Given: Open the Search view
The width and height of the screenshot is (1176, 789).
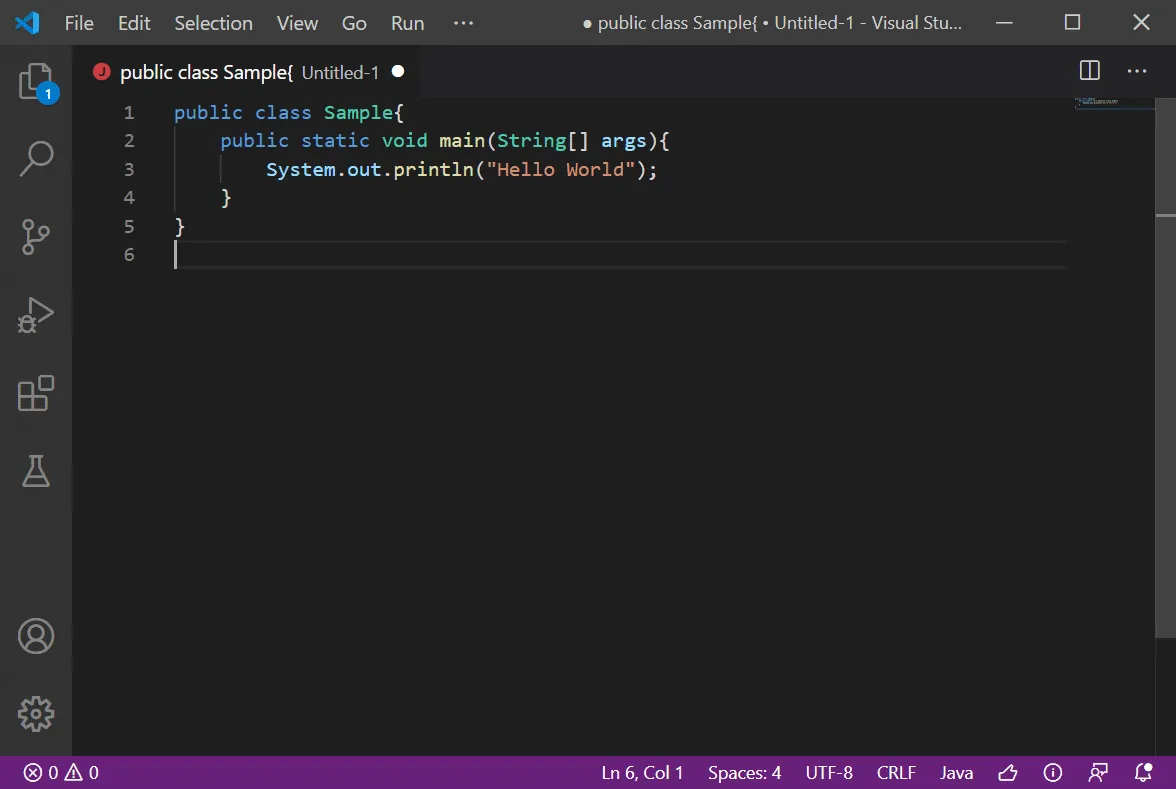Looking at the screenshot, I should click(36, 159).
